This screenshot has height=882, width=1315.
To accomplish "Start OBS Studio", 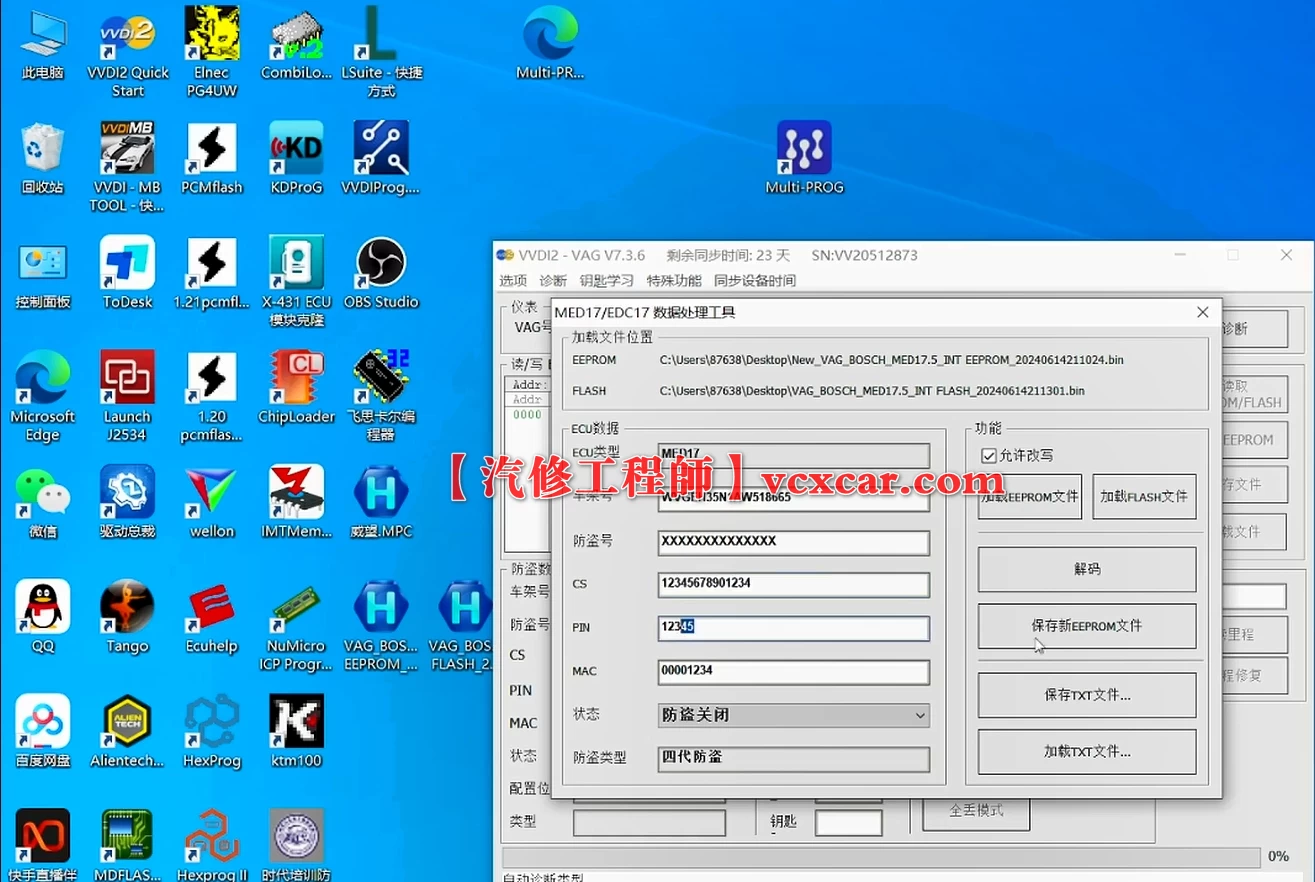I will 380,265.
